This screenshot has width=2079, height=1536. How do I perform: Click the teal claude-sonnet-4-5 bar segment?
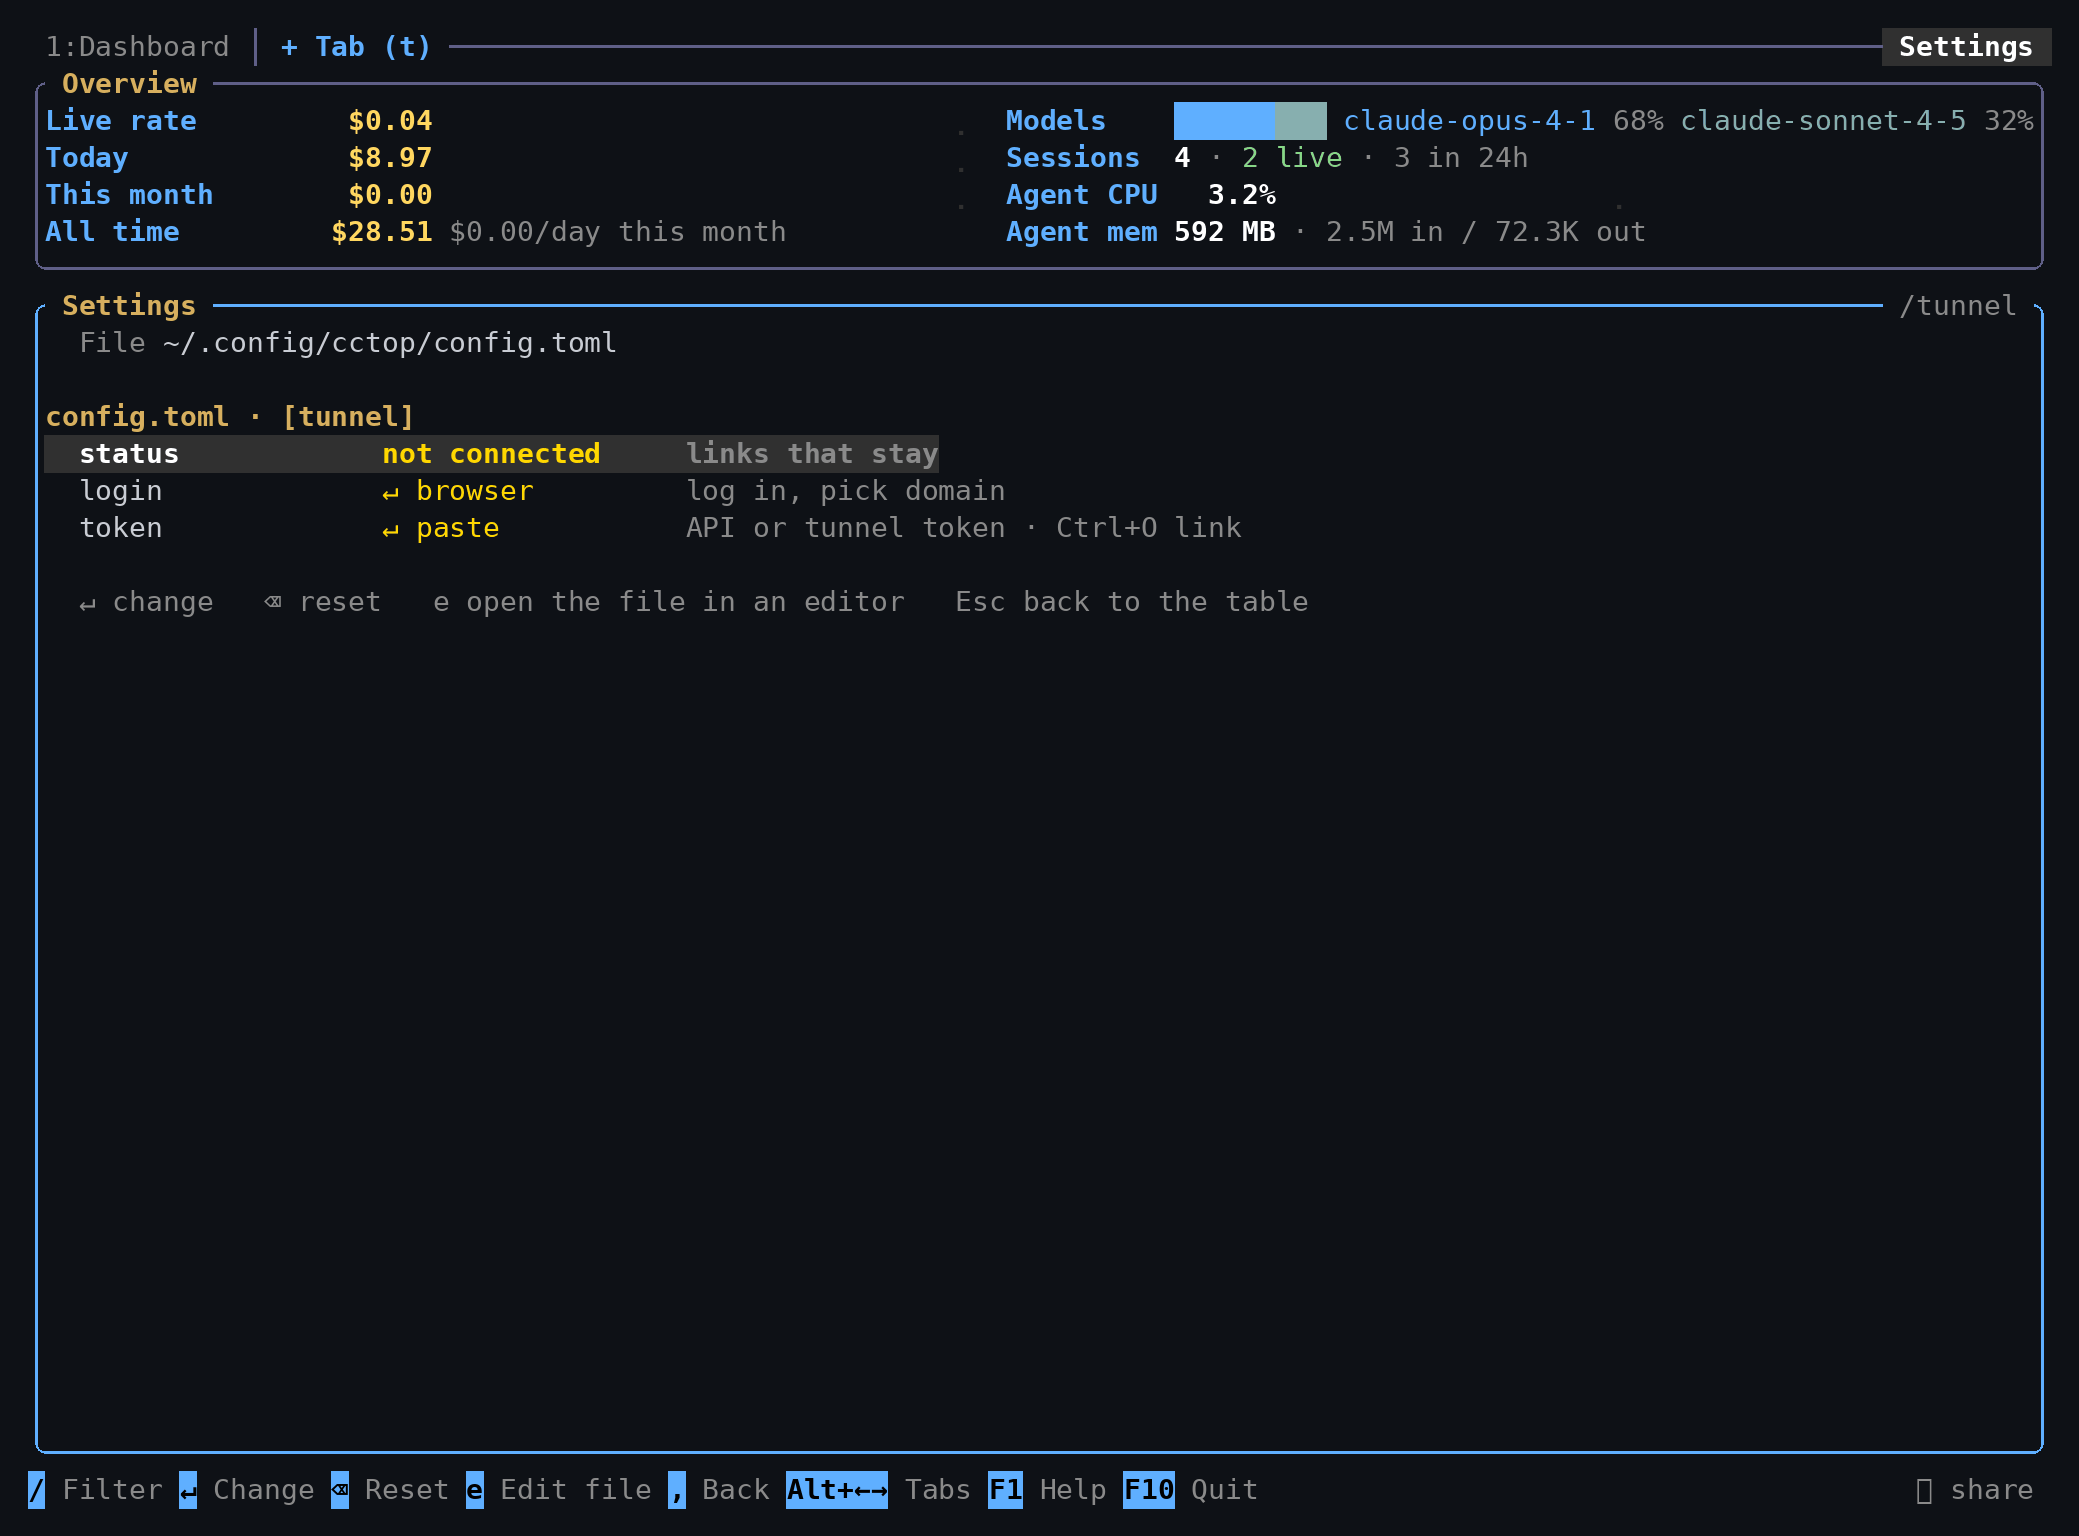tap(1301, 121)
